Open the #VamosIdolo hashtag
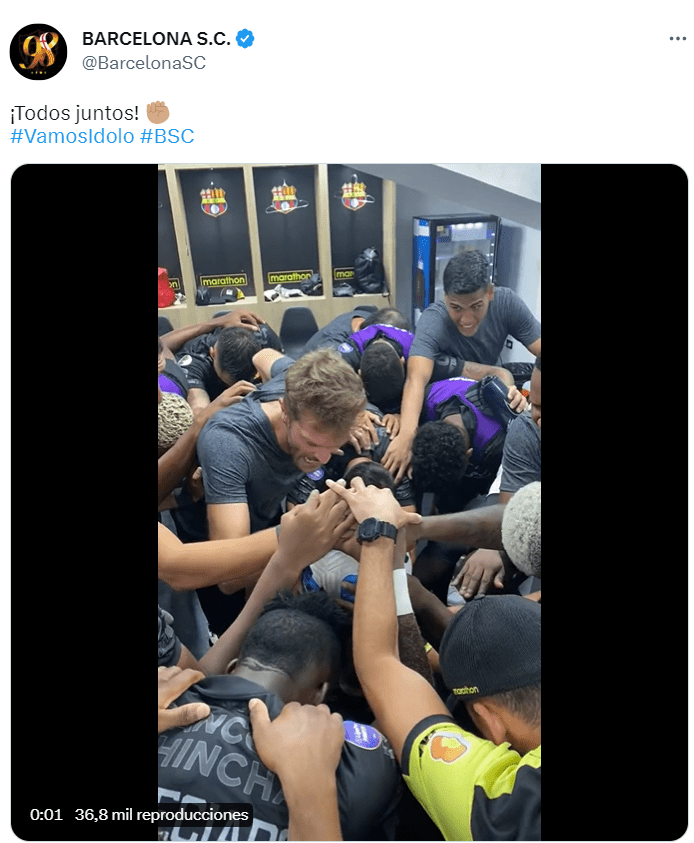This screenshot has height=843, width=694. pos(72,136)
